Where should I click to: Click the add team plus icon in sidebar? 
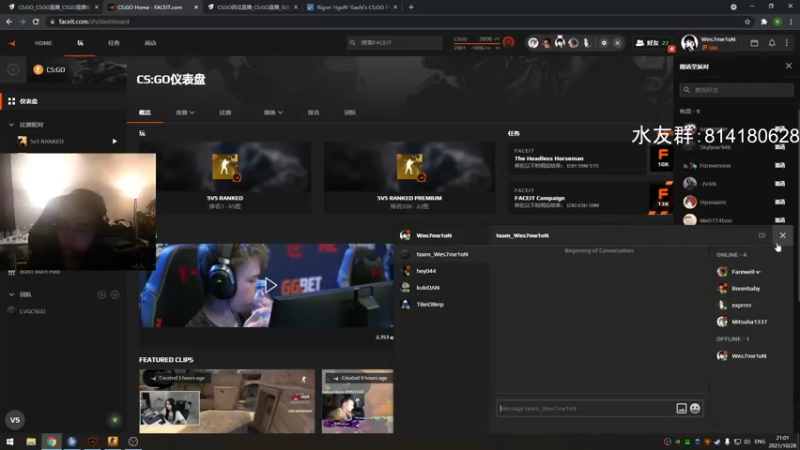pos(115,294)
